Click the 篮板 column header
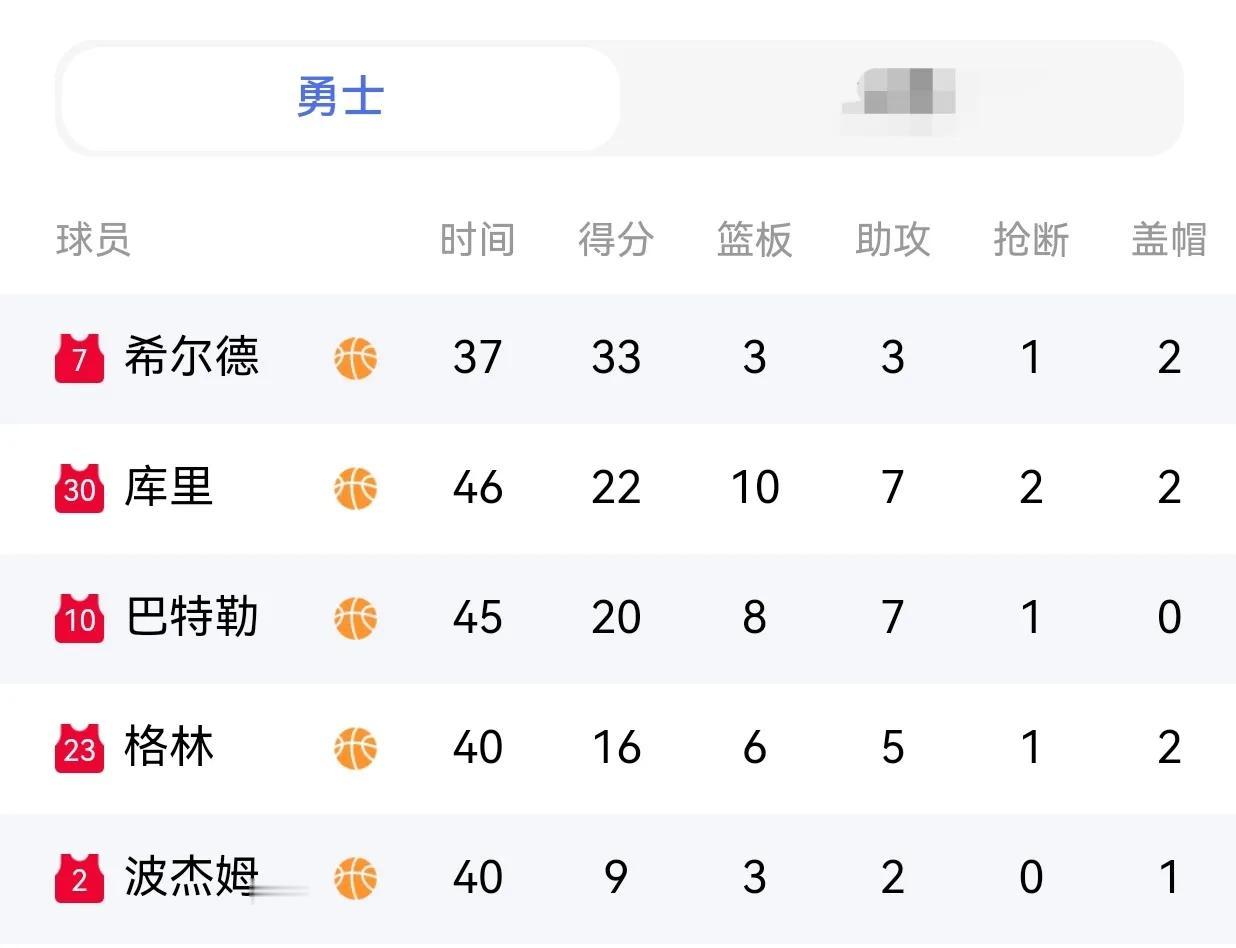 [754, 240]
